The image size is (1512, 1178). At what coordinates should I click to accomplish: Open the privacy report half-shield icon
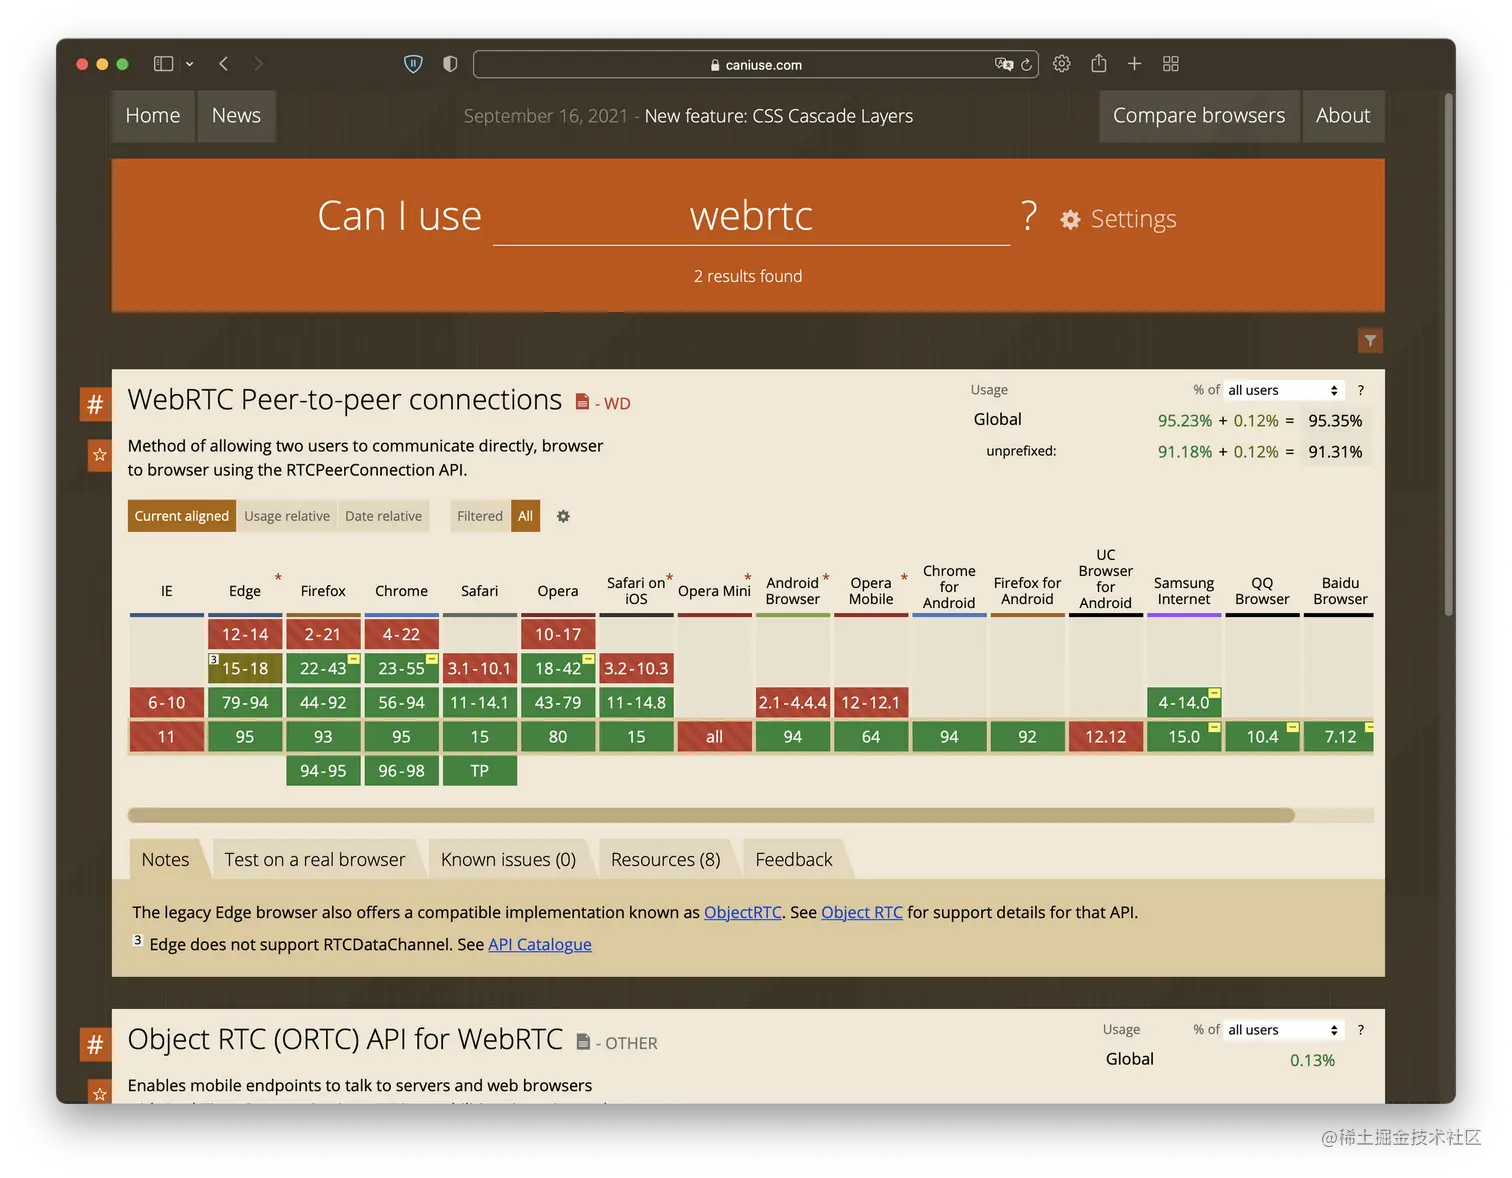tap(450, 64)
